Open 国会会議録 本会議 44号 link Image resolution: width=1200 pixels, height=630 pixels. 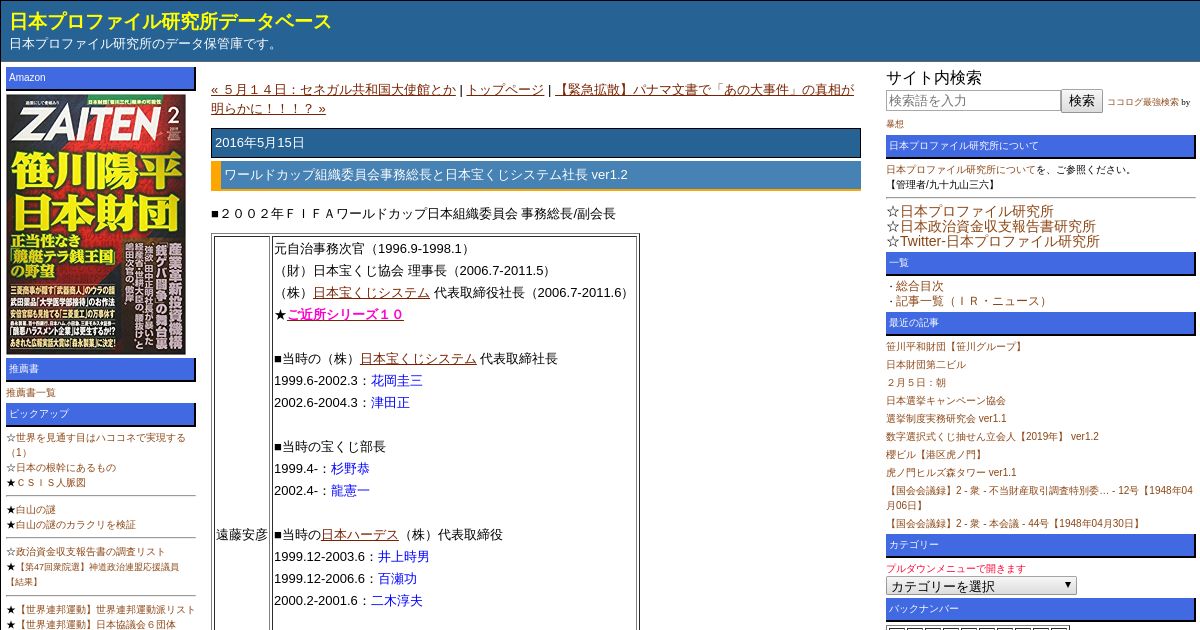tap(1014, 524)
